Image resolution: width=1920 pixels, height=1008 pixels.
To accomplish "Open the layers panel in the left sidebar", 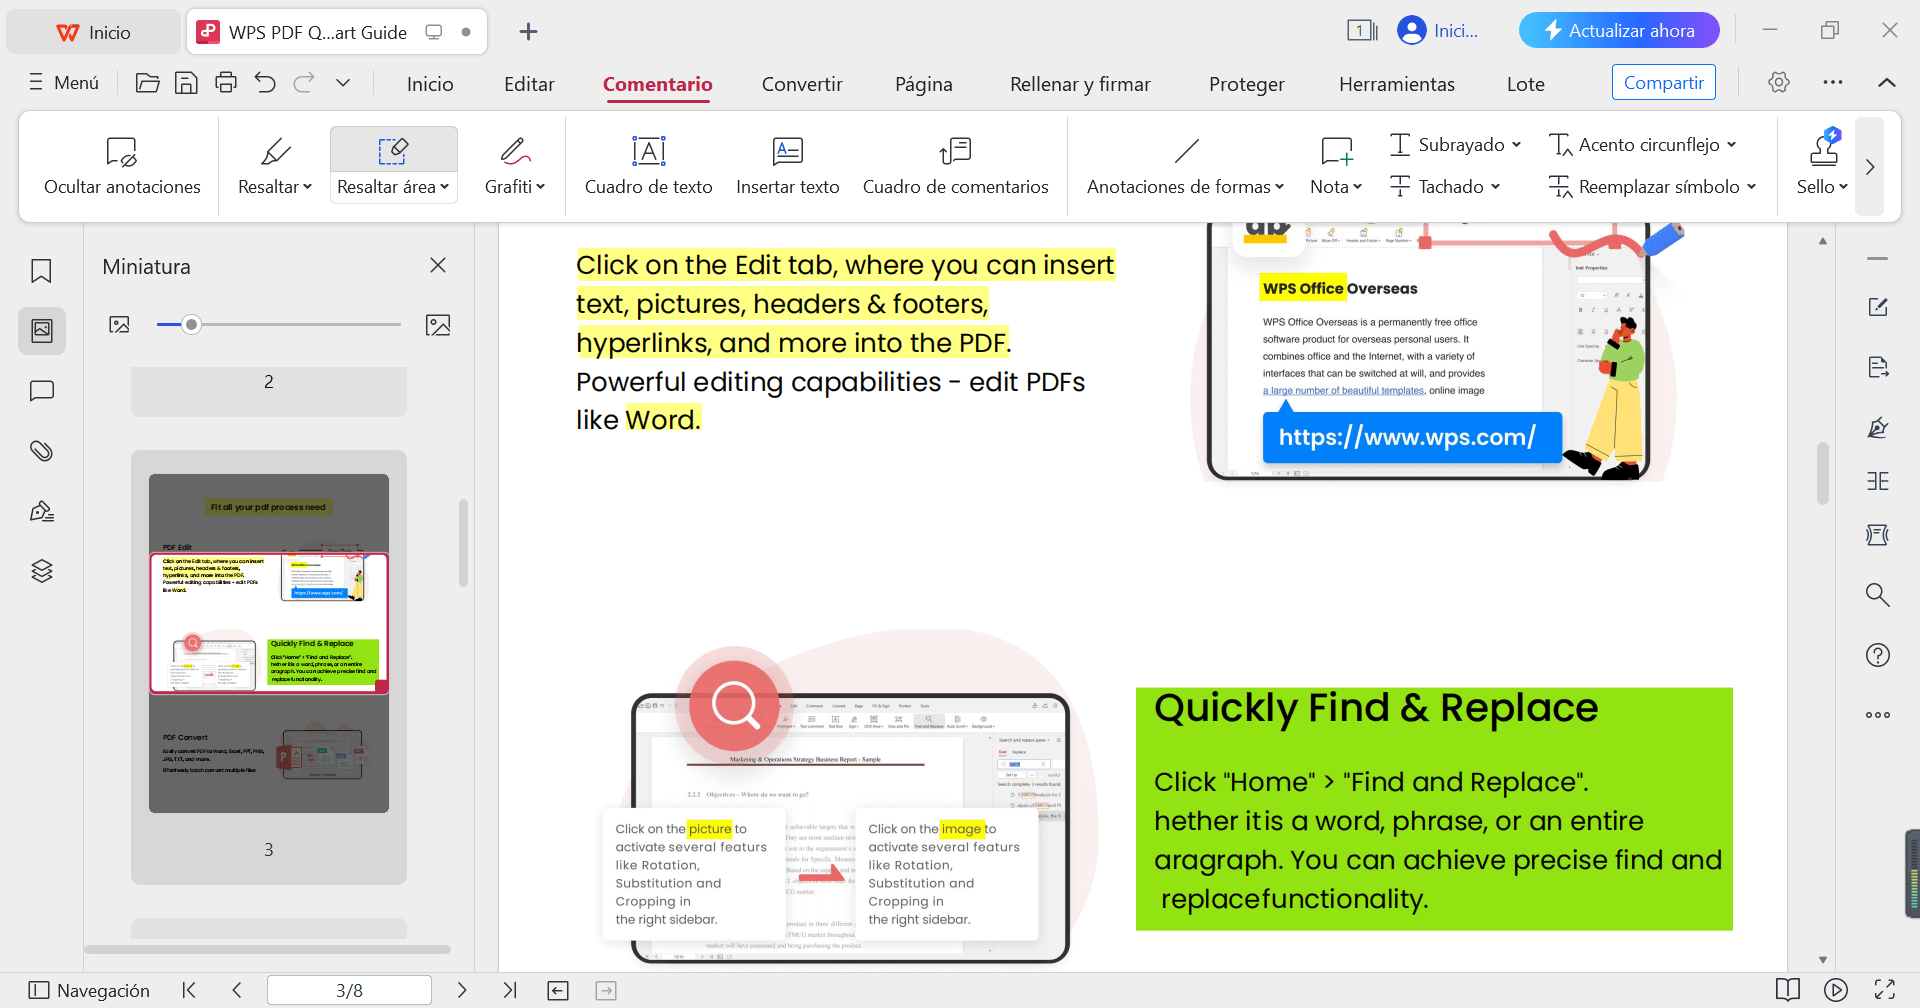I will (42, 571).
